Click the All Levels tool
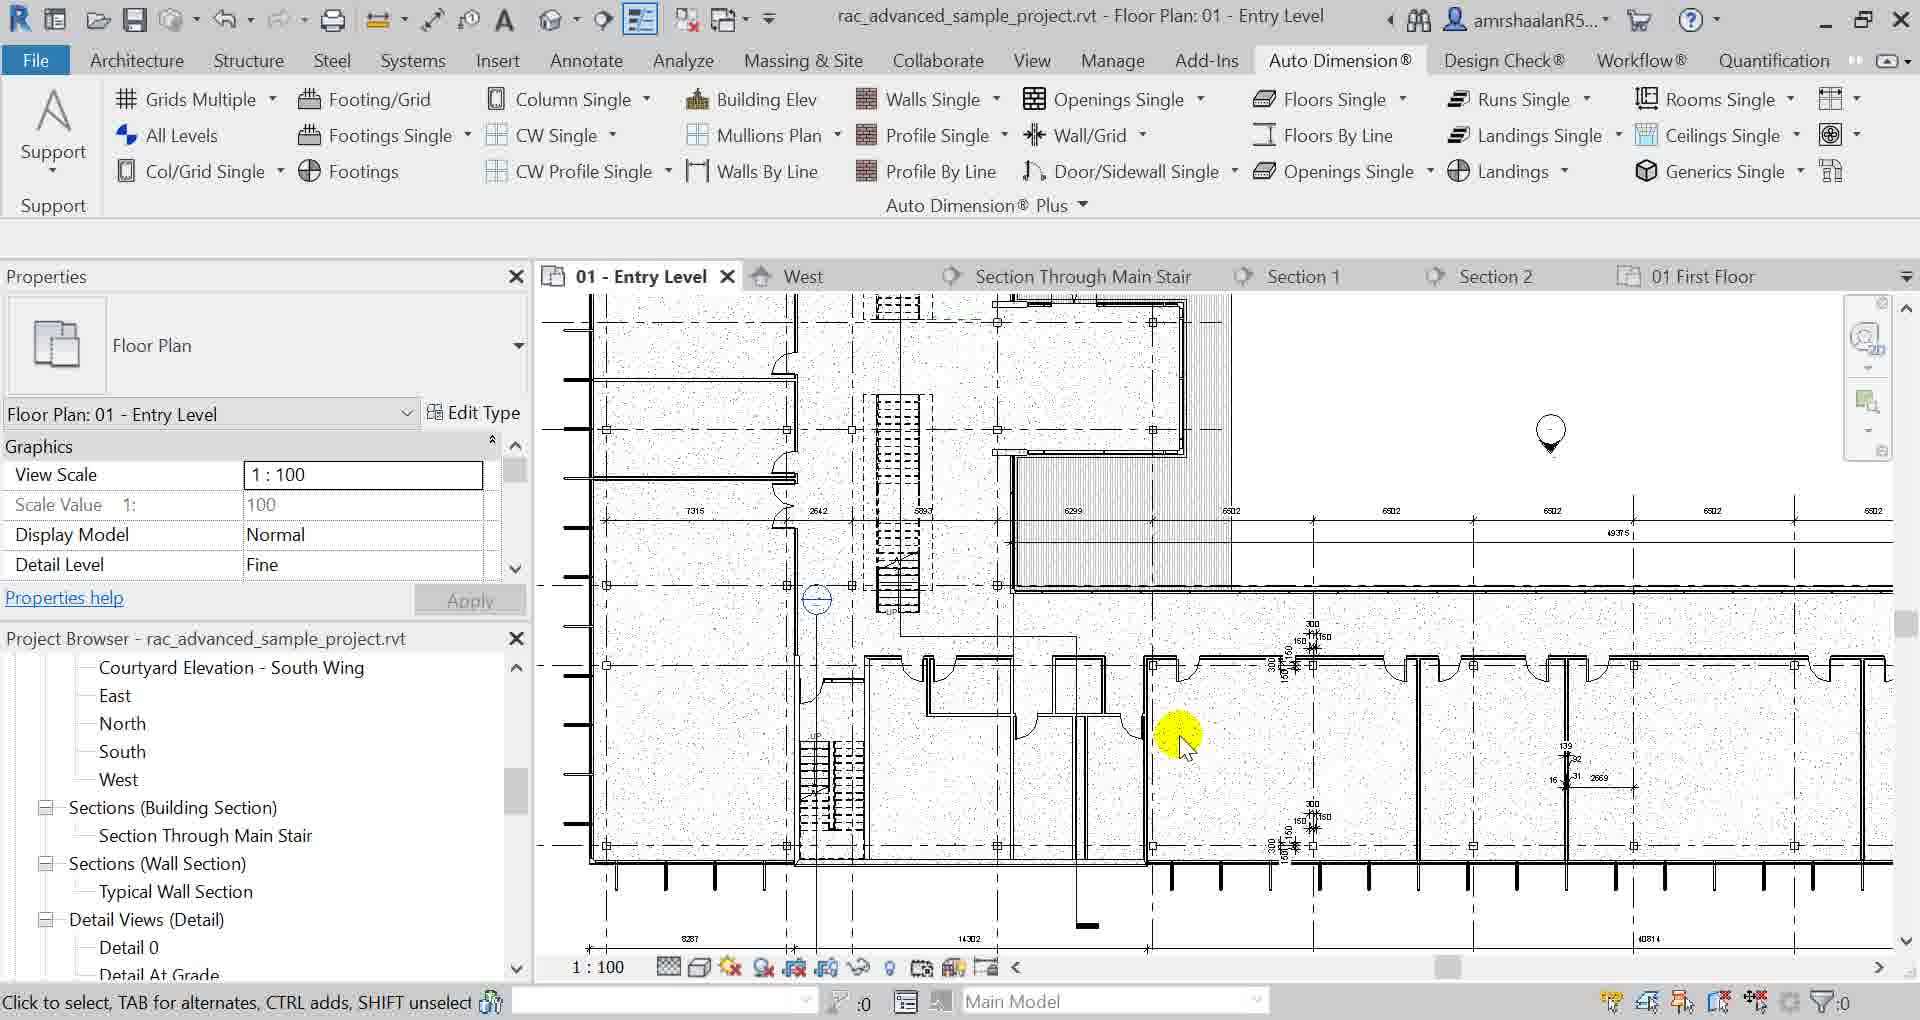The width and height of the screenshot is (1920, 1020). [x=167, y=135]
